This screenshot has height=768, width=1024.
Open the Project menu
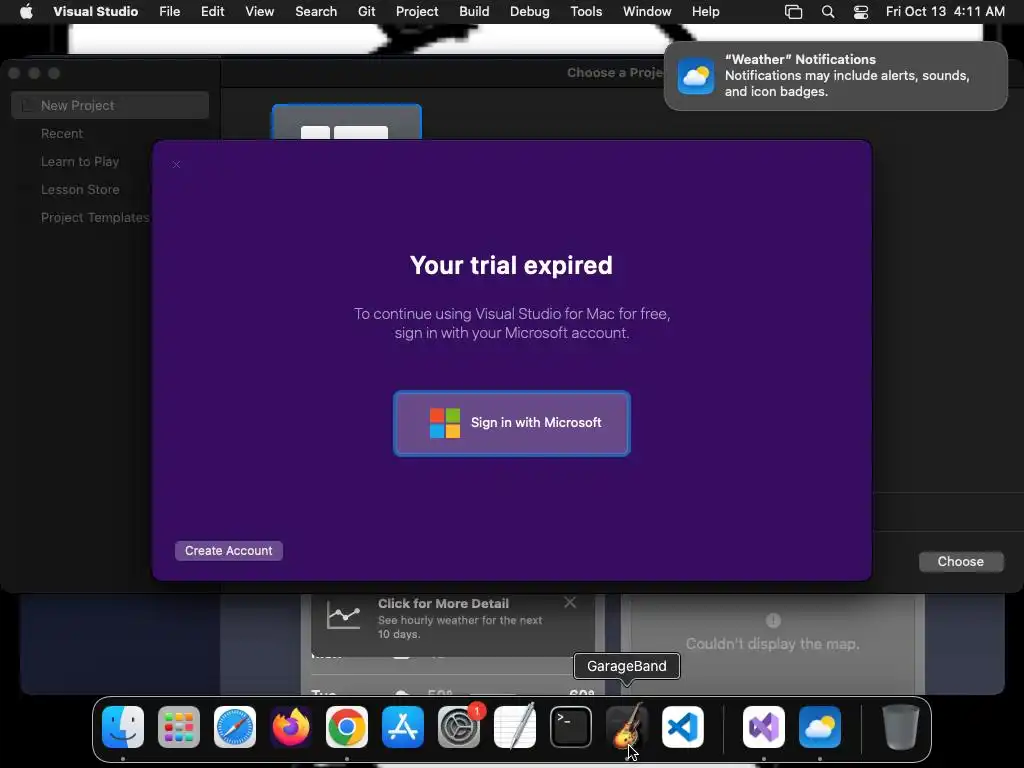(x=417, y=12)
